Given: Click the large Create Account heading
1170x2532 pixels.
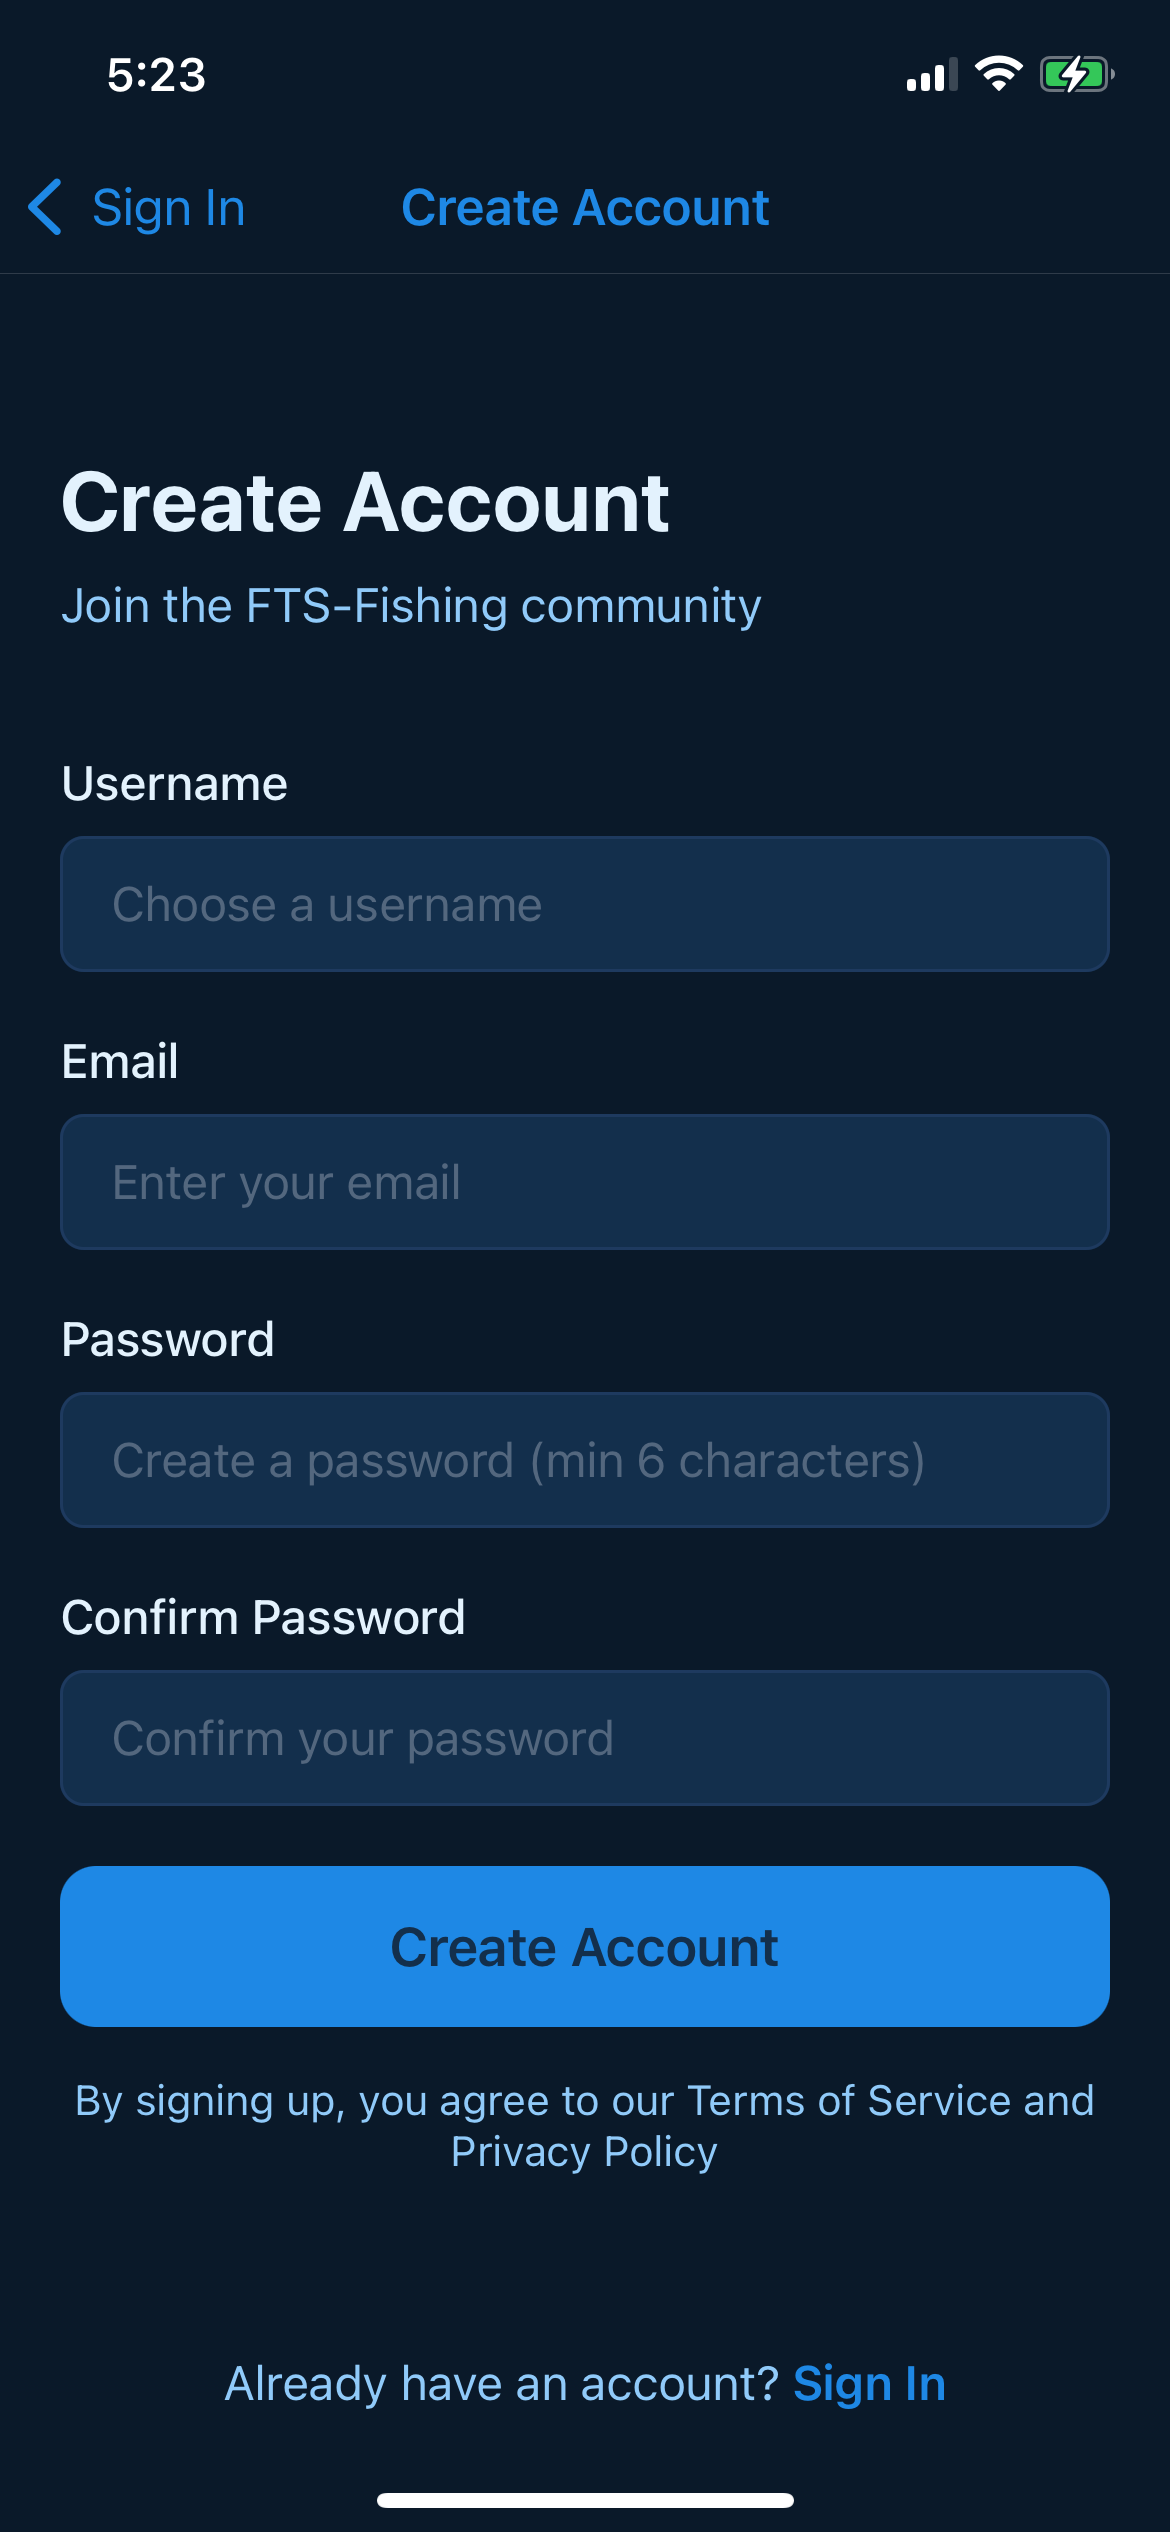Looking at the screenshot, I should [x=365, y=502].
